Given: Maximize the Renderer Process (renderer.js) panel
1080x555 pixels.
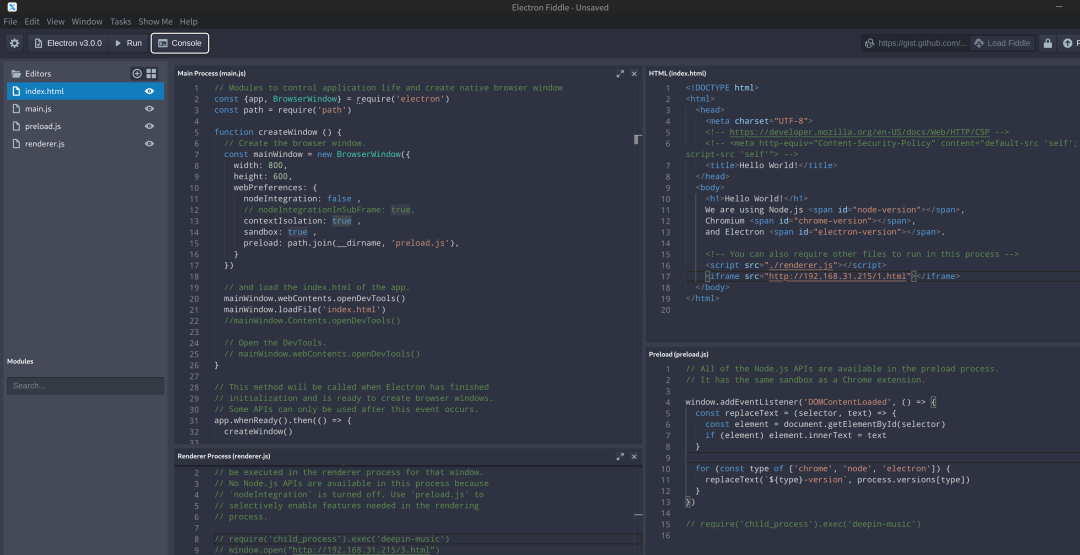Looking at the screenshot, I should (620, 456).
